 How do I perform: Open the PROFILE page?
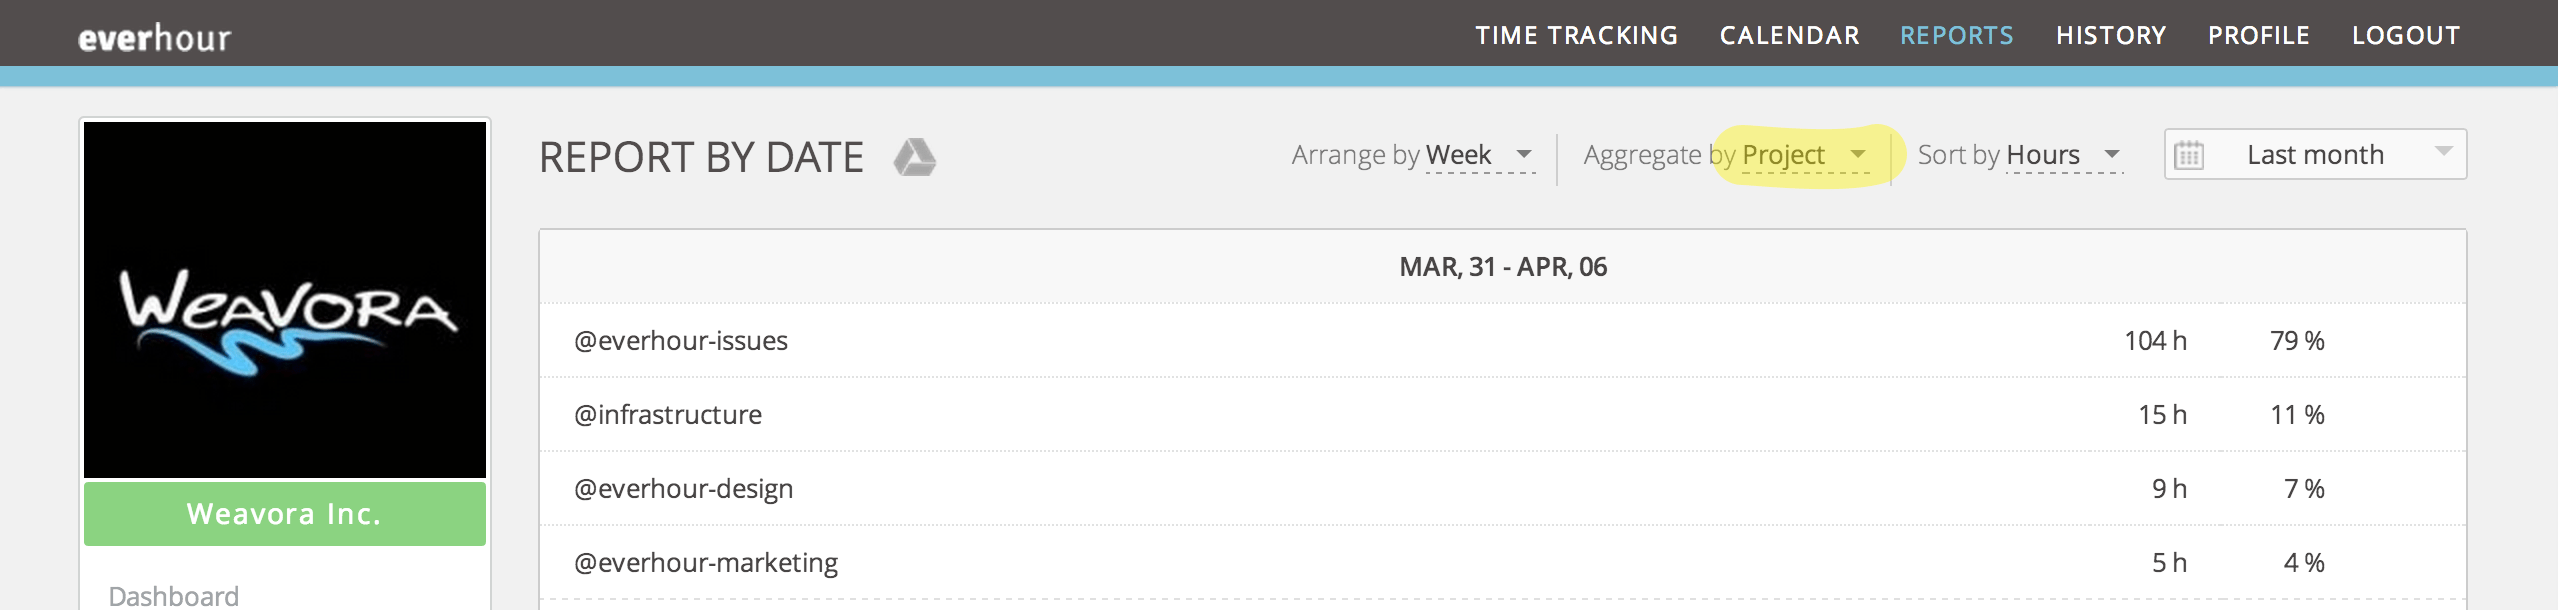2260,35
